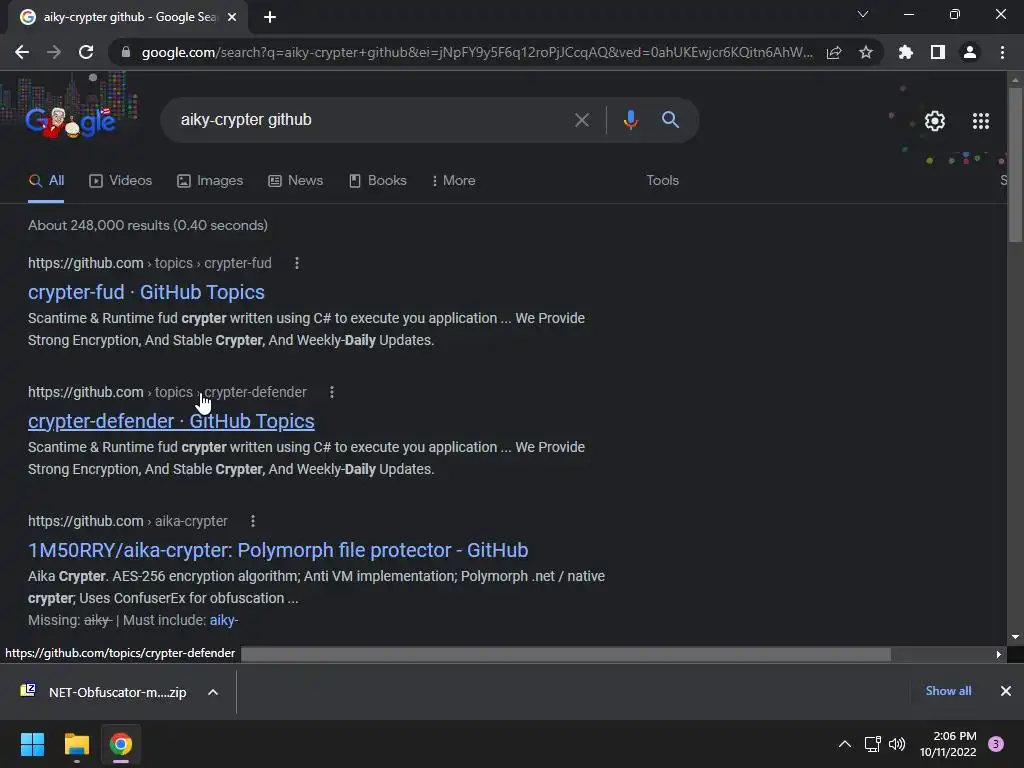Clear the search box with the X icon
1024x768 pixels.
click(581, 120)
